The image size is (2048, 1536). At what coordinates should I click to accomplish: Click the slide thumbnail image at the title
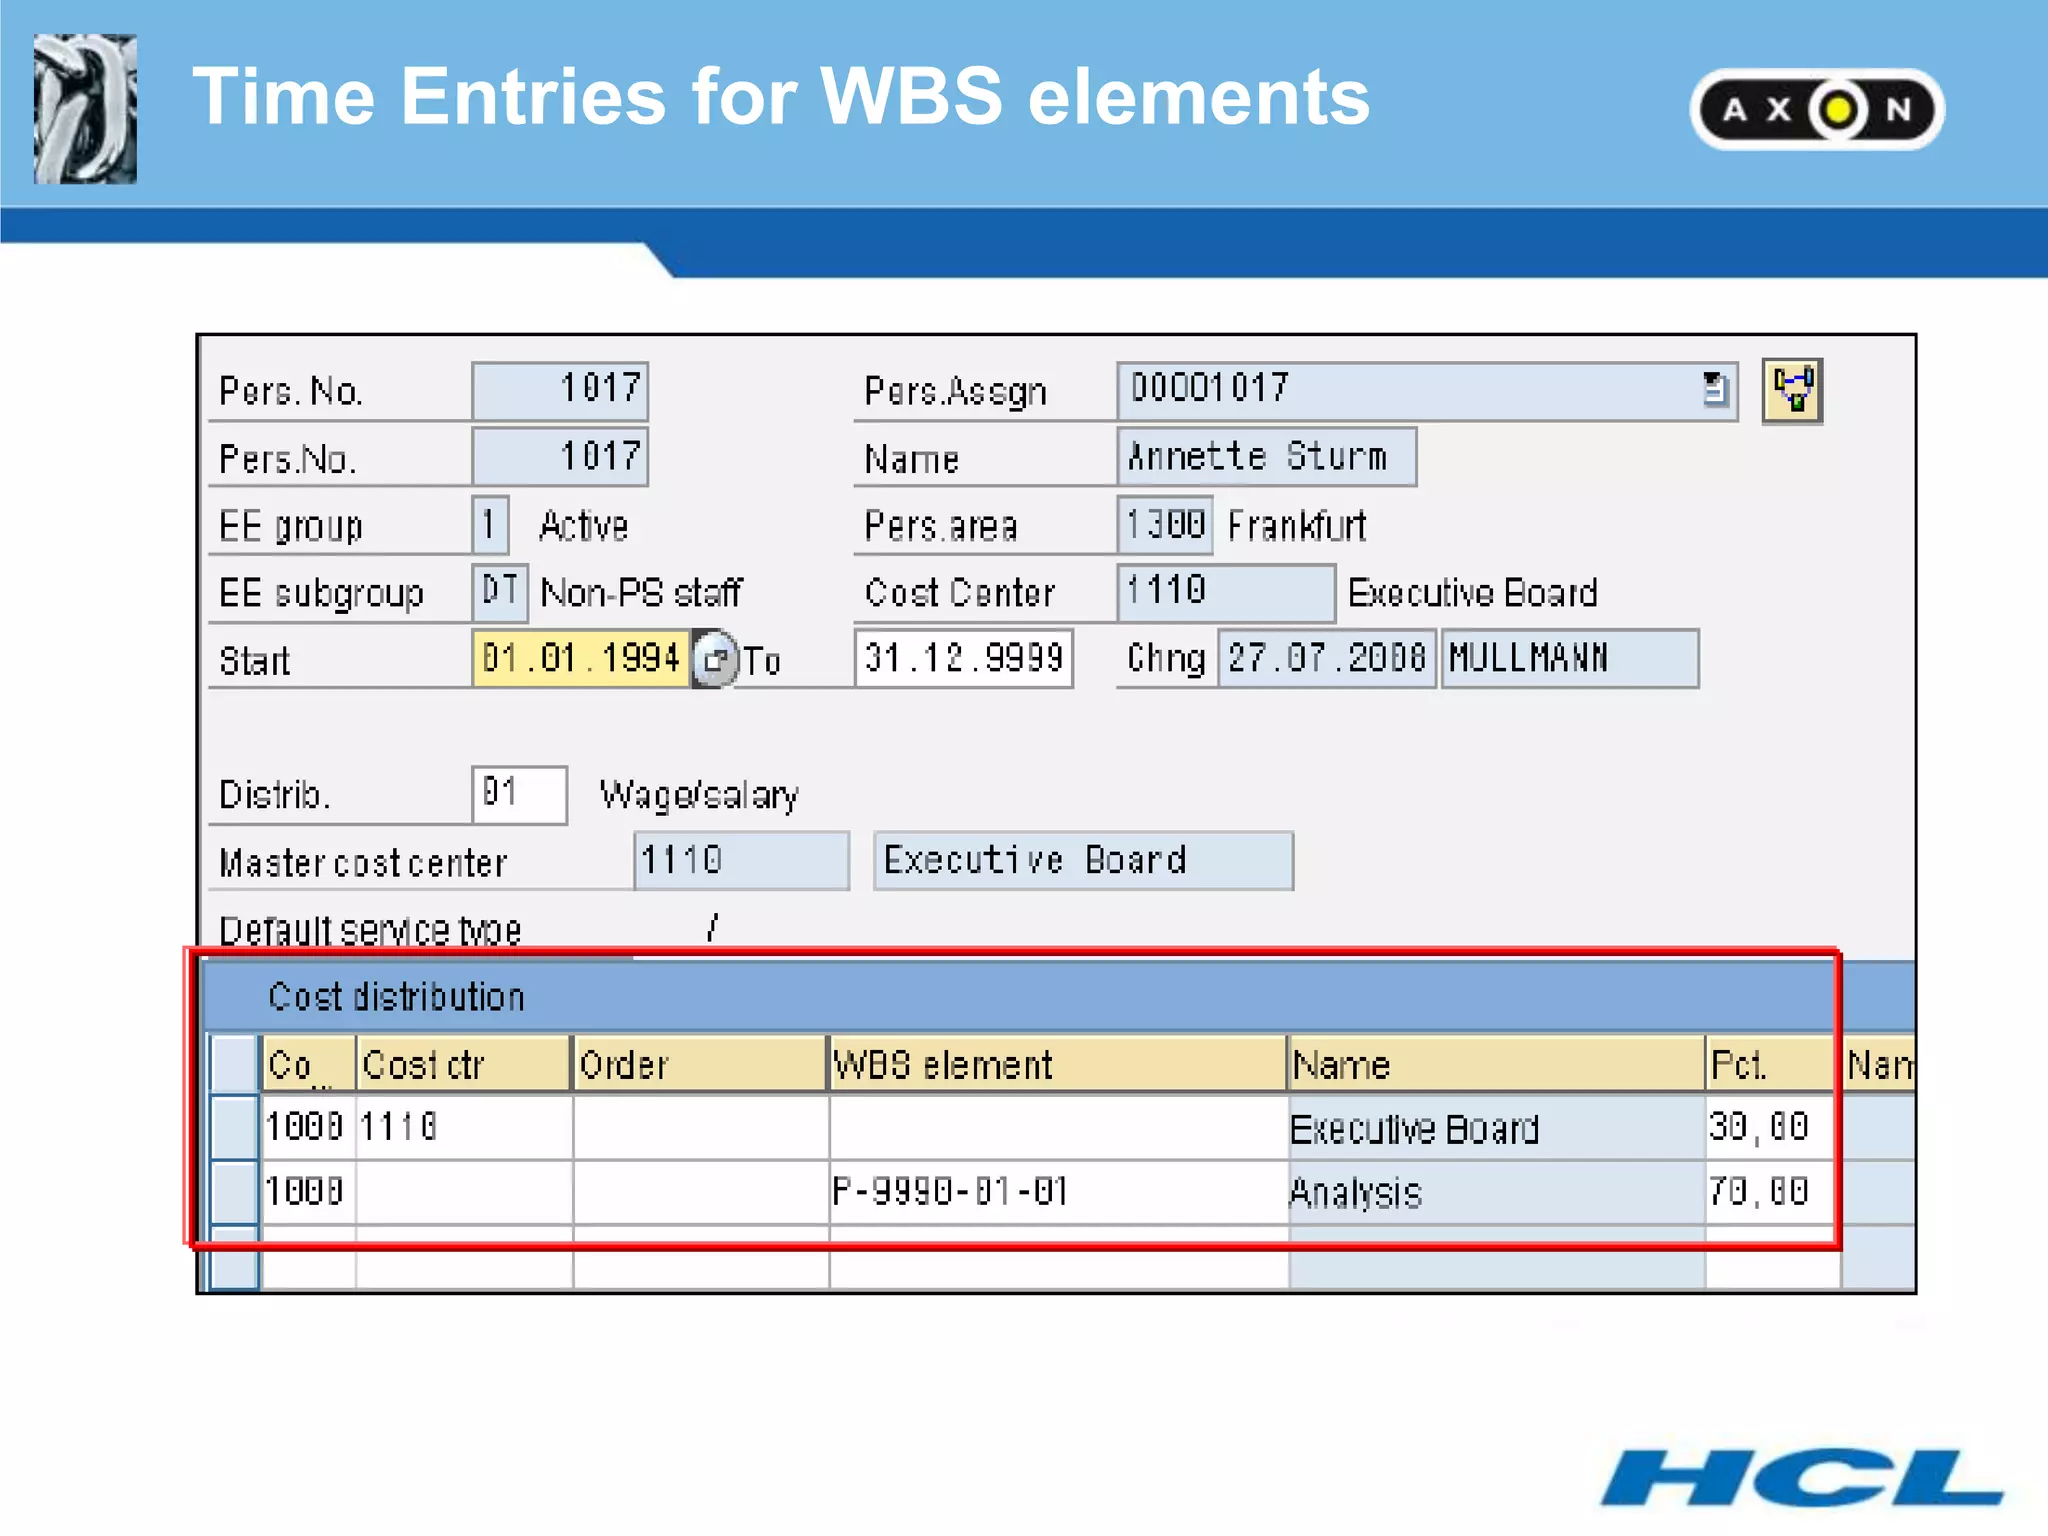(85, 108)
